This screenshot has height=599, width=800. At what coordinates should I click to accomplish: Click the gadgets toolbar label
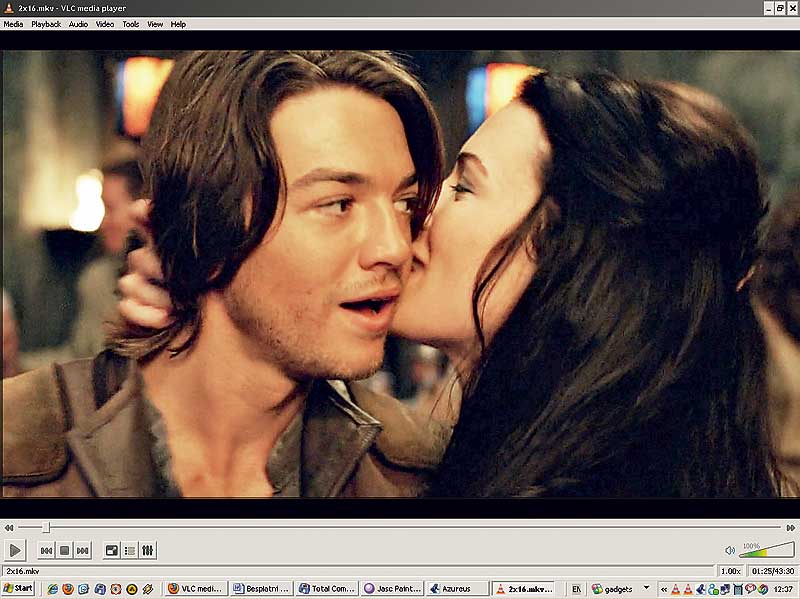point(618,589)
